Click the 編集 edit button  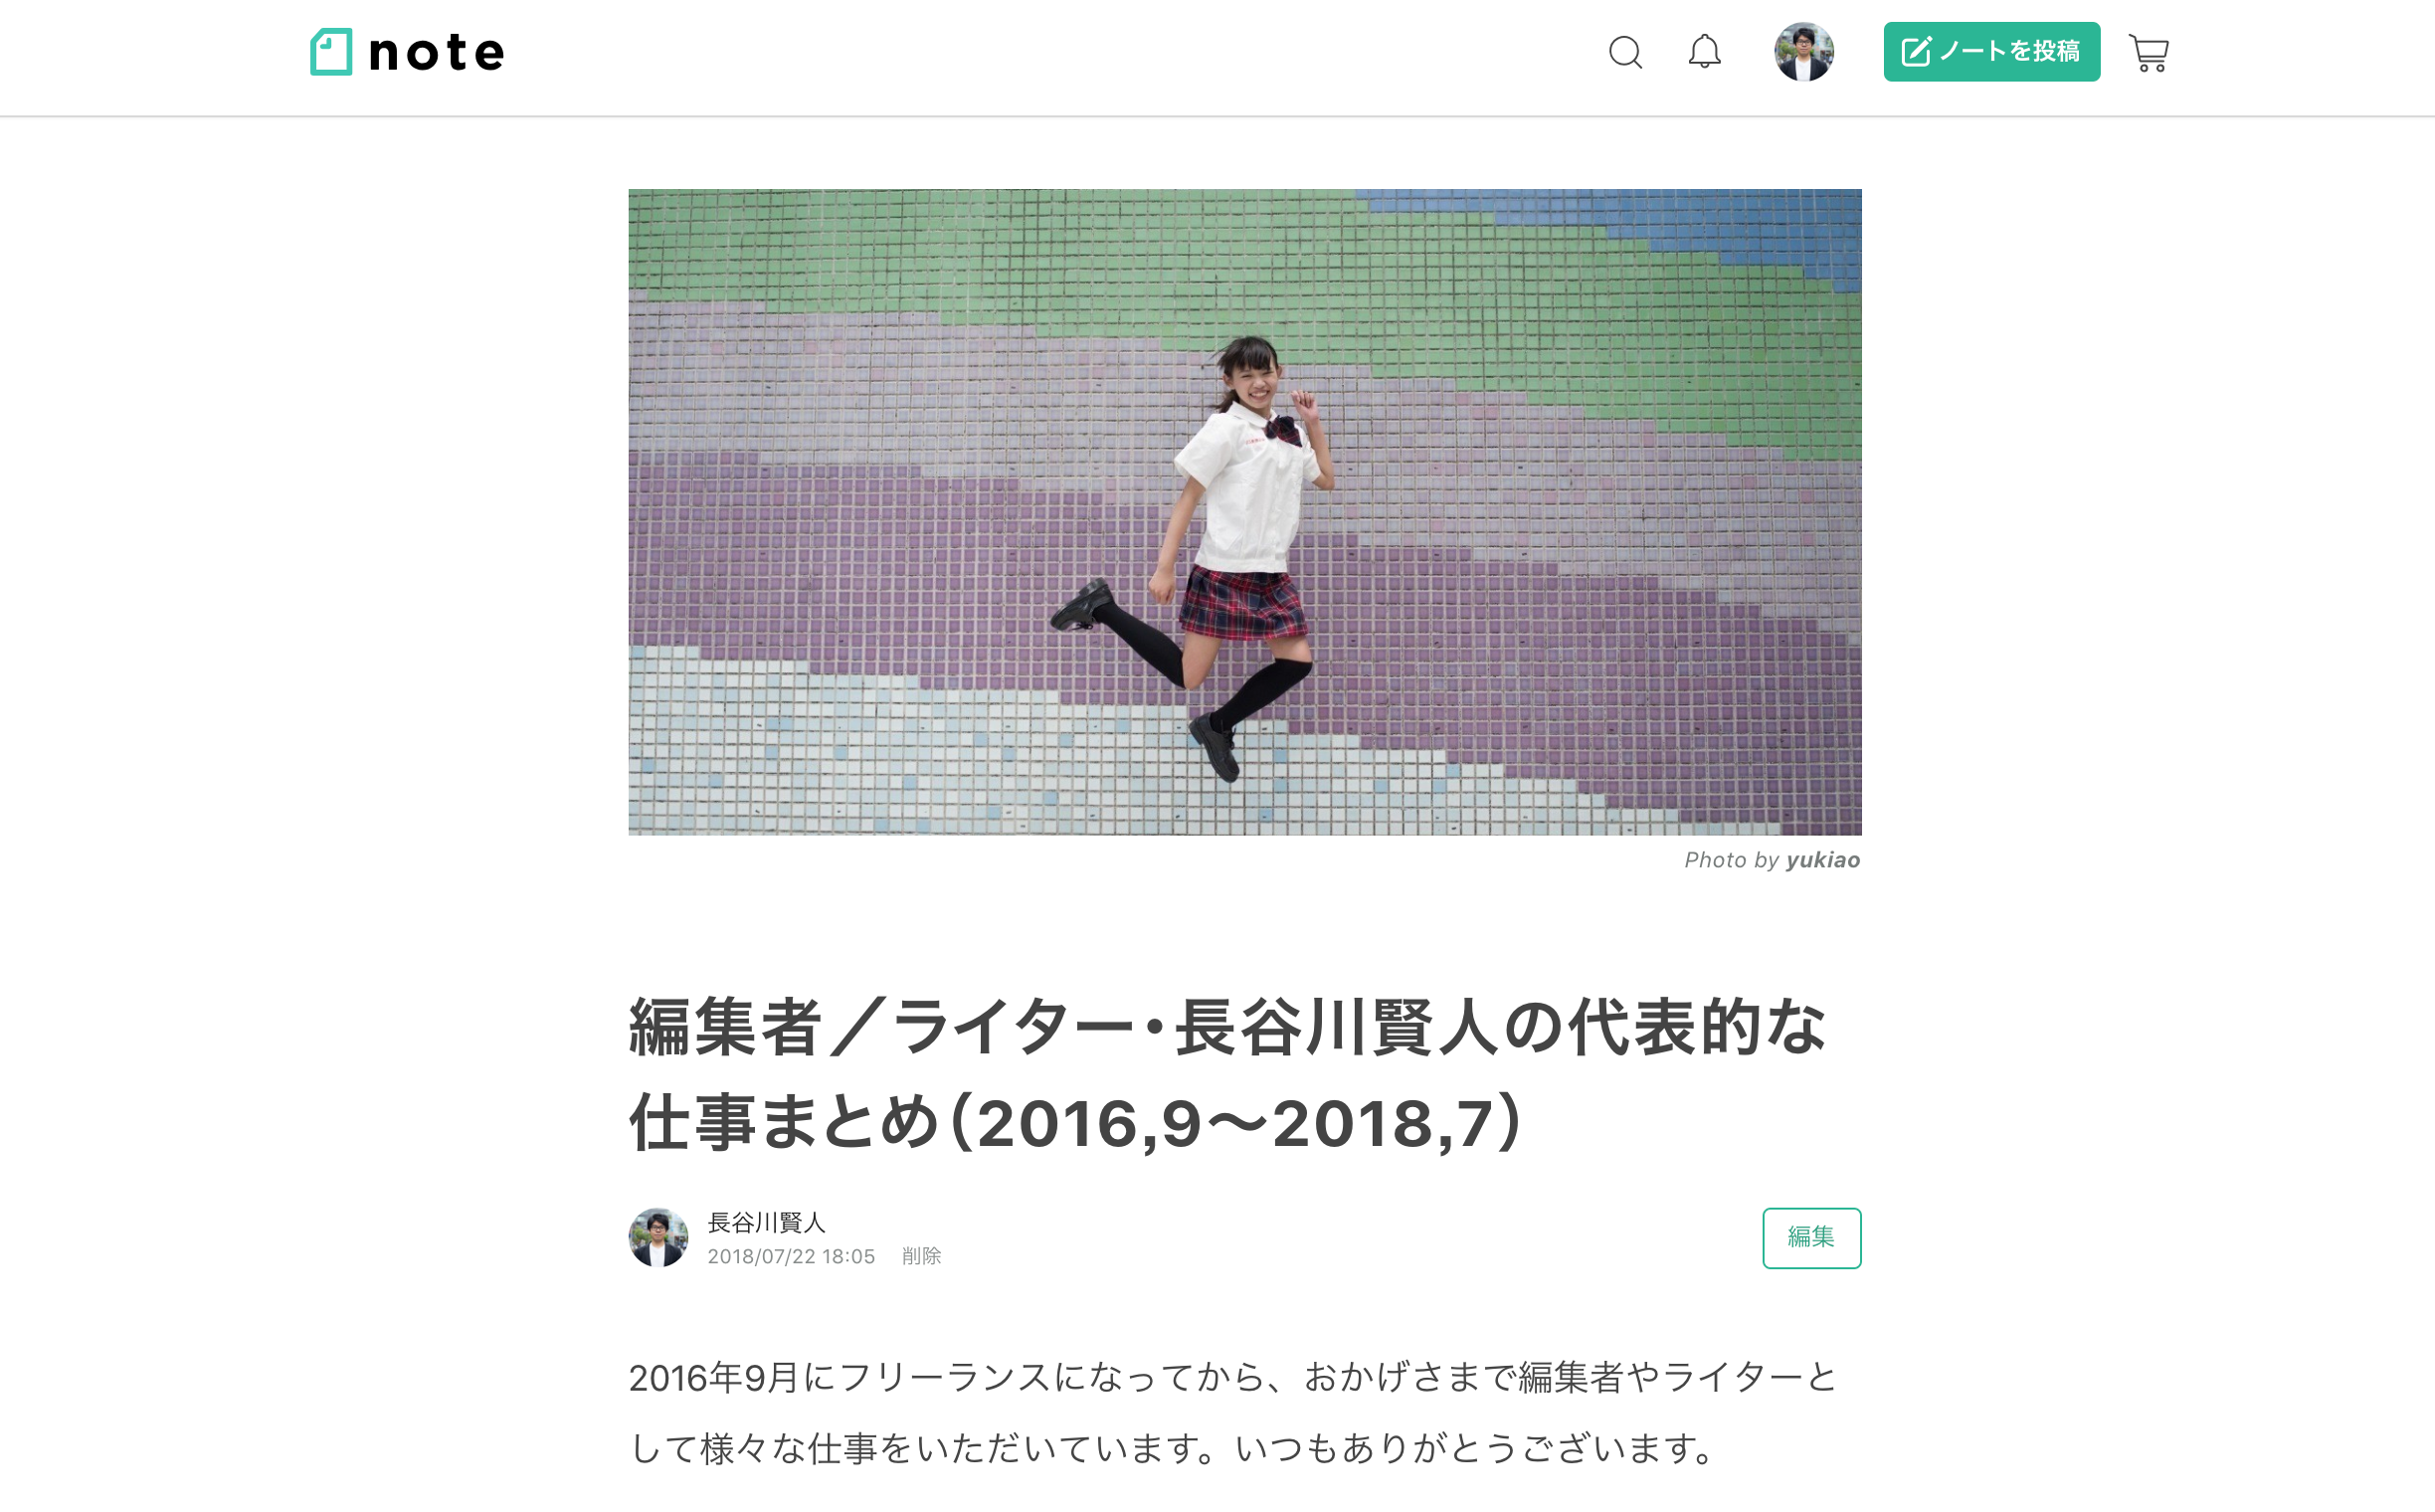tap(1811, 1238)
